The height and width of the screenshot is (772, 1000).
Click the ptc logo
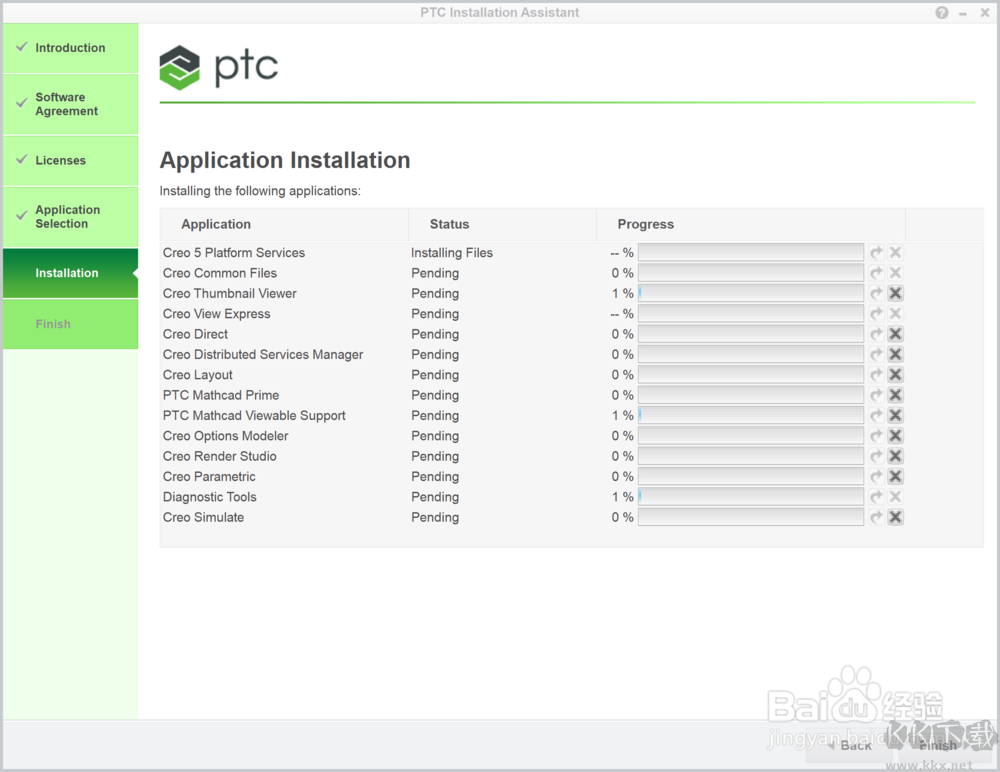(x=219, y=67)
